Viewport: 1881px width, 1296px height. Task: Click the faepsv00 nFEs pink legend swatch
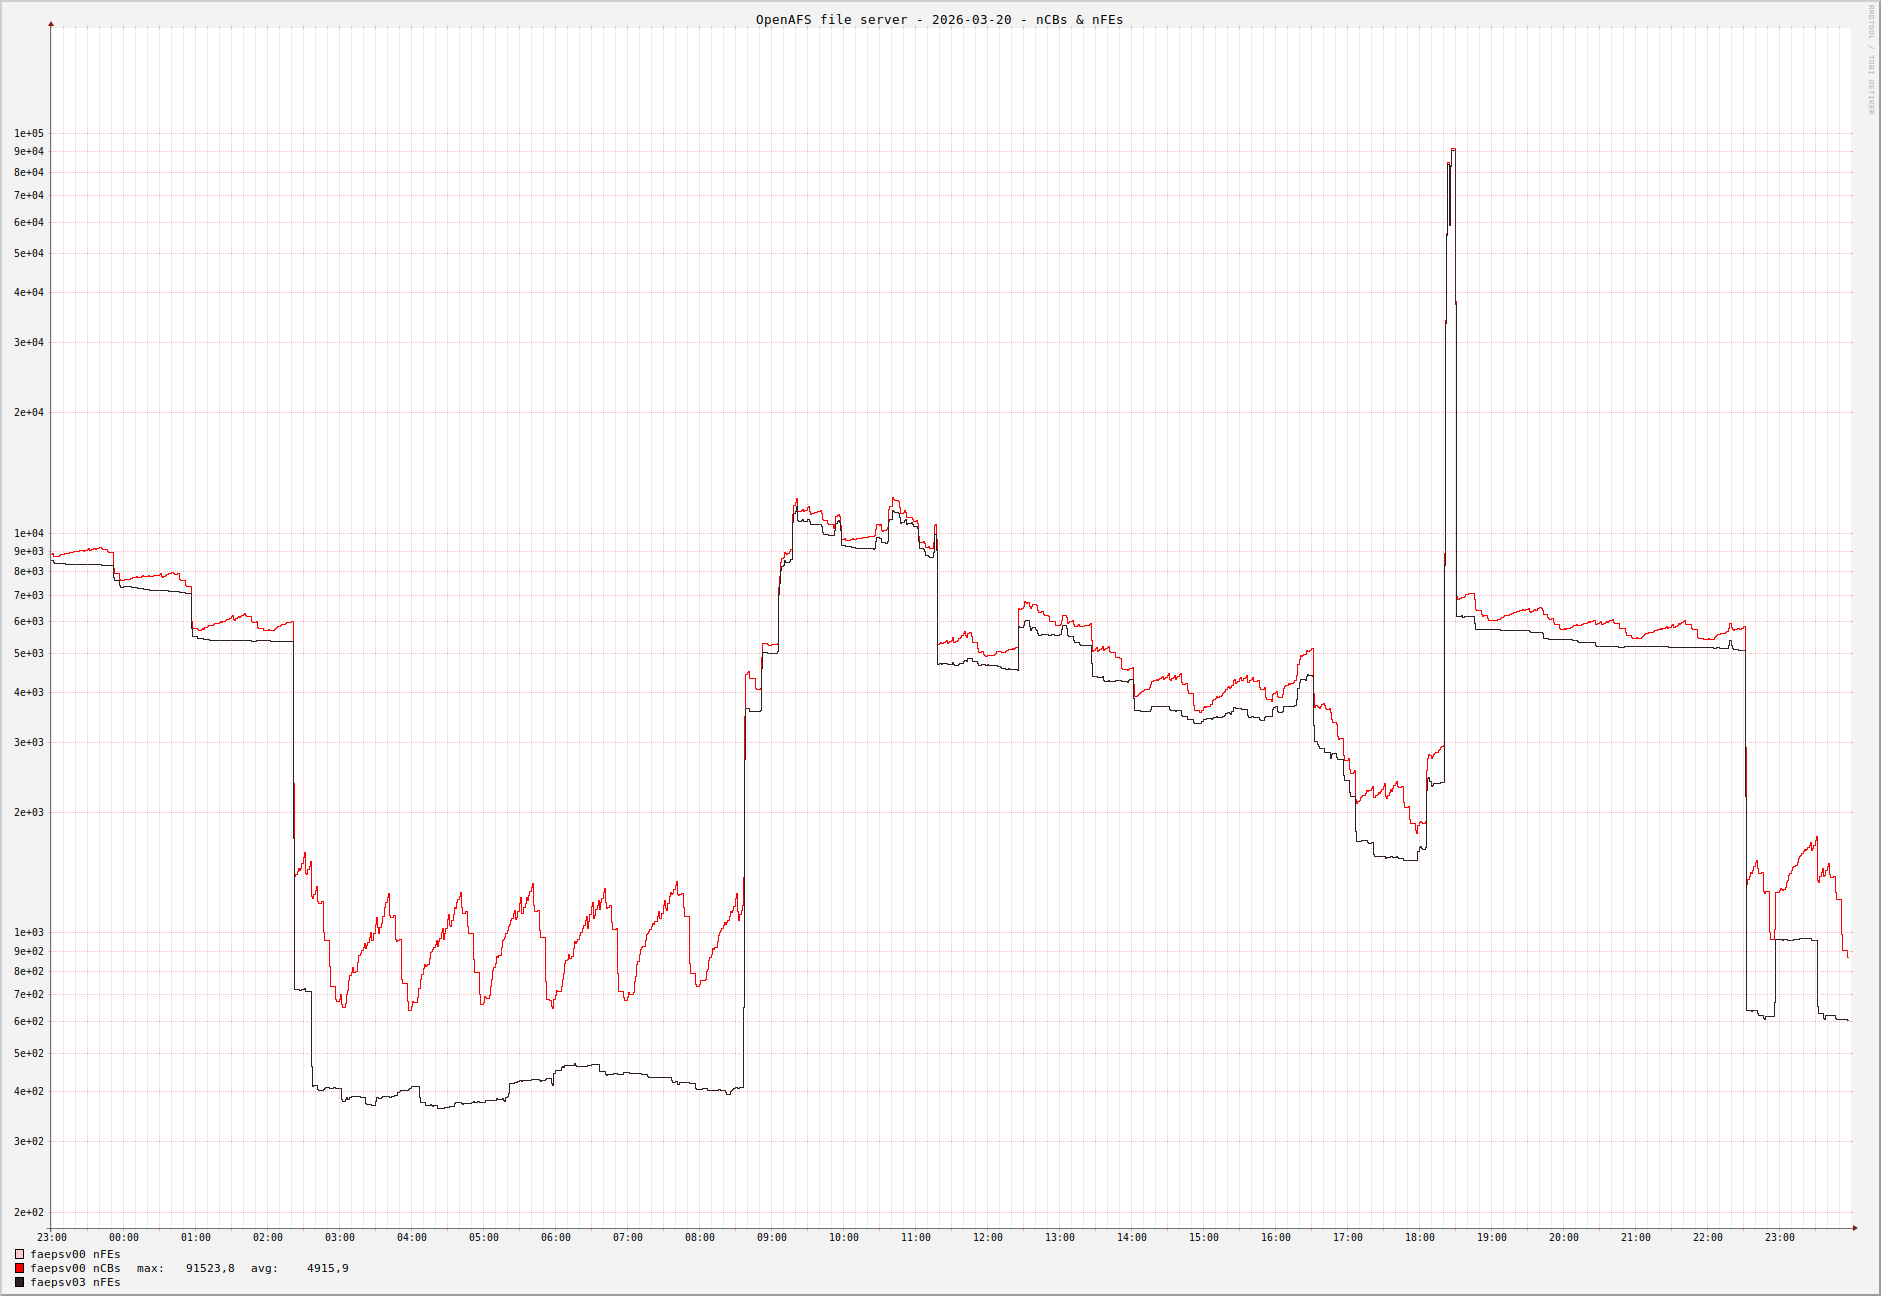pos(19,1254)
